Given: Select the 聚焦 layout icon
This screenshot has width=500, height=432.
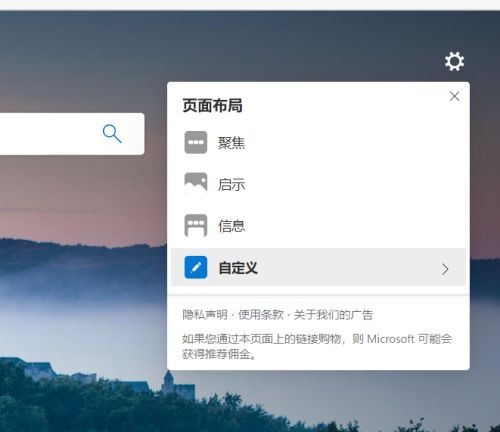Looking at the screenshot, I should (196, 142).
